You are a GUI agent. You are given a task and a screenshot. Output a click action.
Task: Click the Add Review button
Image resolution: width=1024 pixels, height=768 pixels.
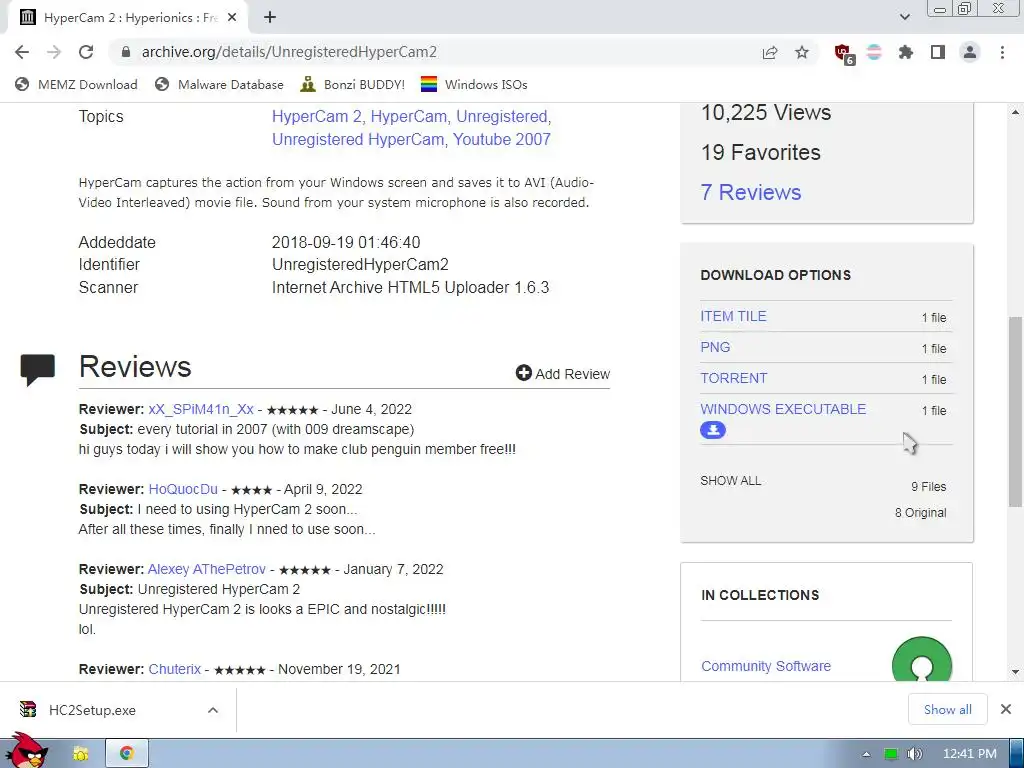tap(562, 374)
